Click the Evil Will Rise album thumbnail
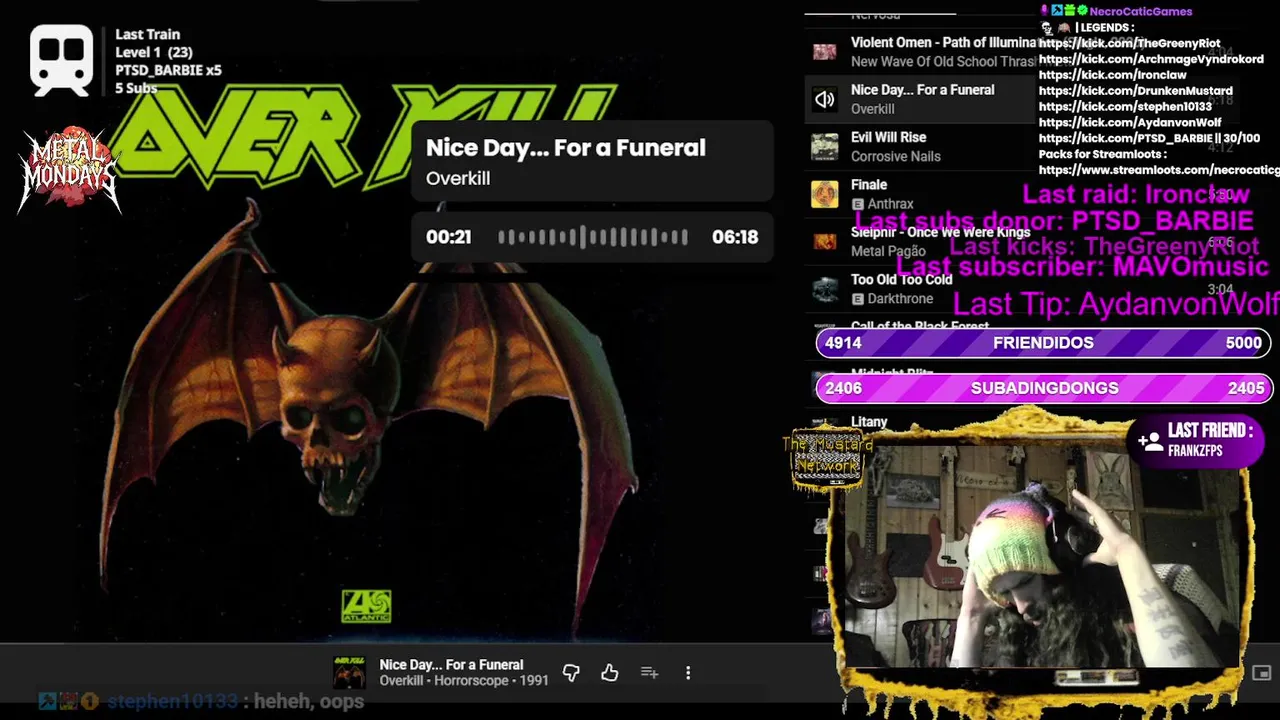Image resolution: width=1280 pixels, height=720 pixels. (x=825, y=146)
